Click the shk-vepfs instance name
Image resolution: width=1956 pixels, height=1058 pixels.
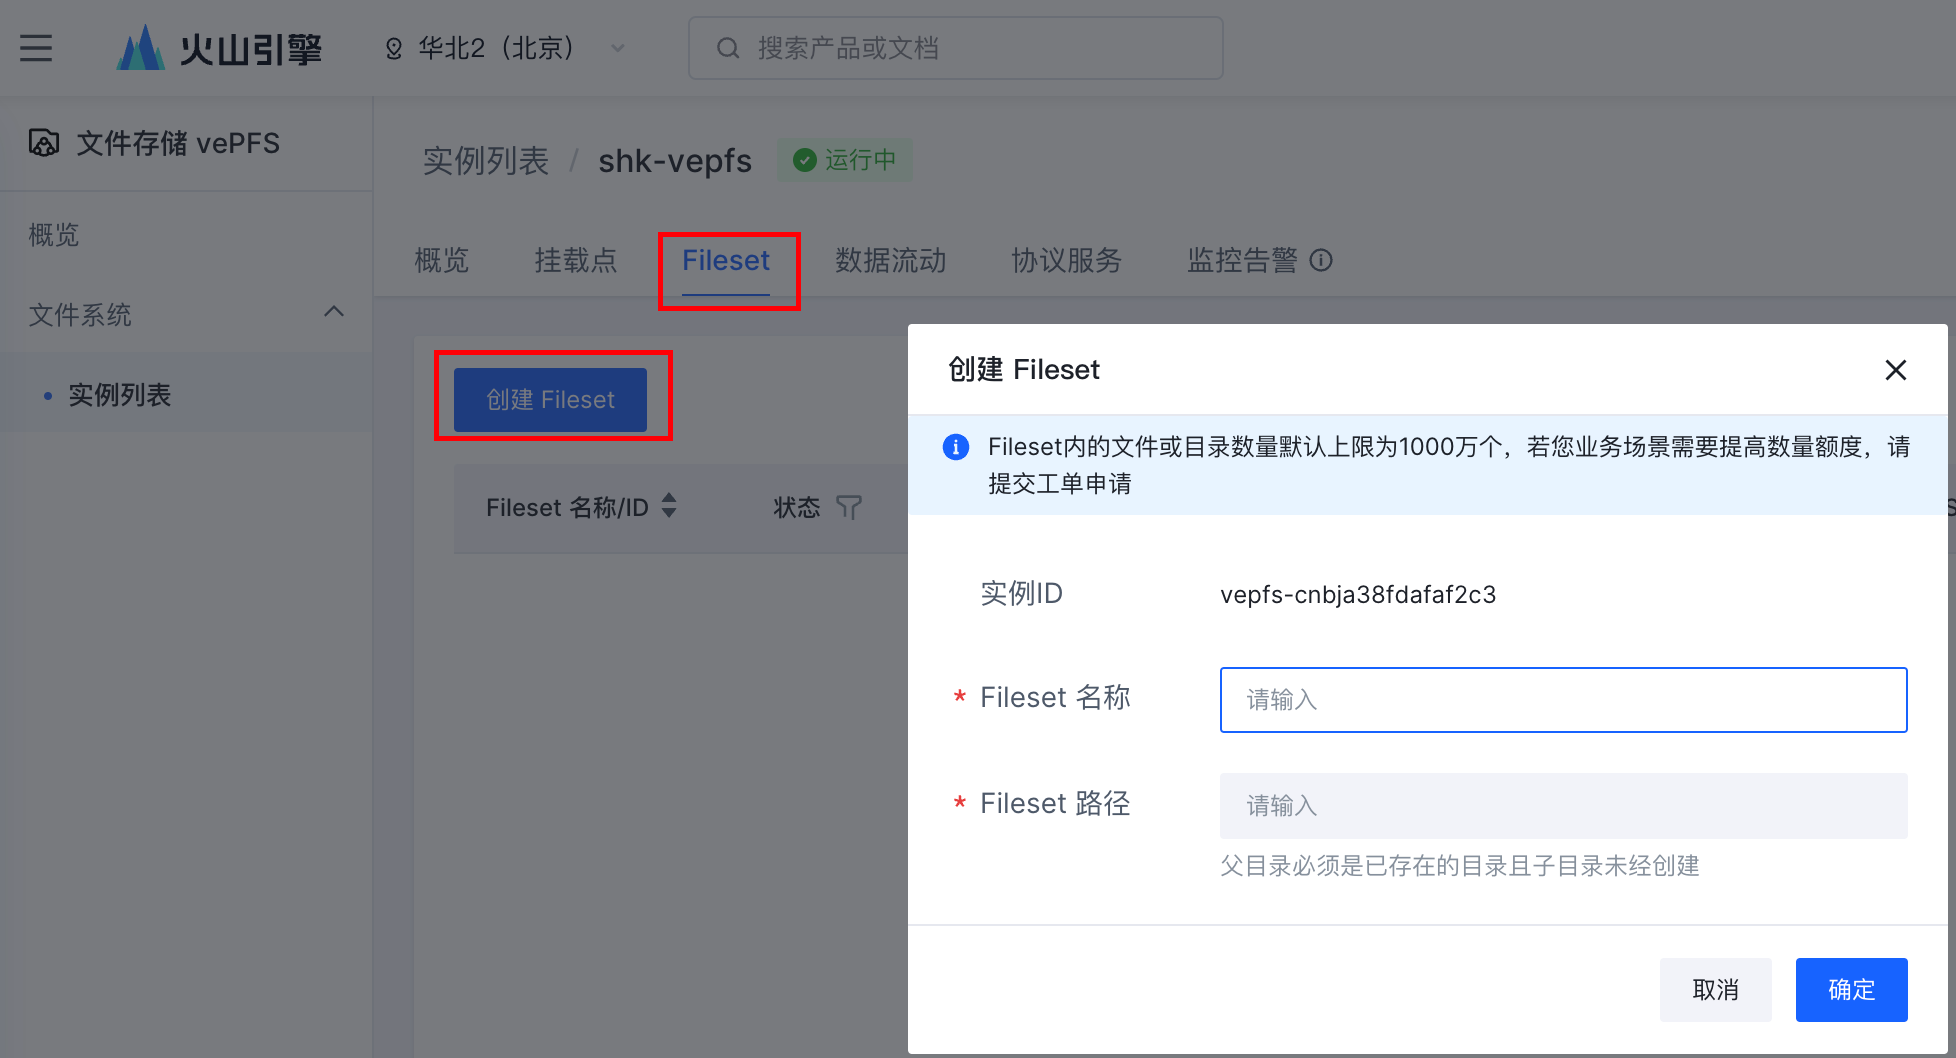point(675,160)
